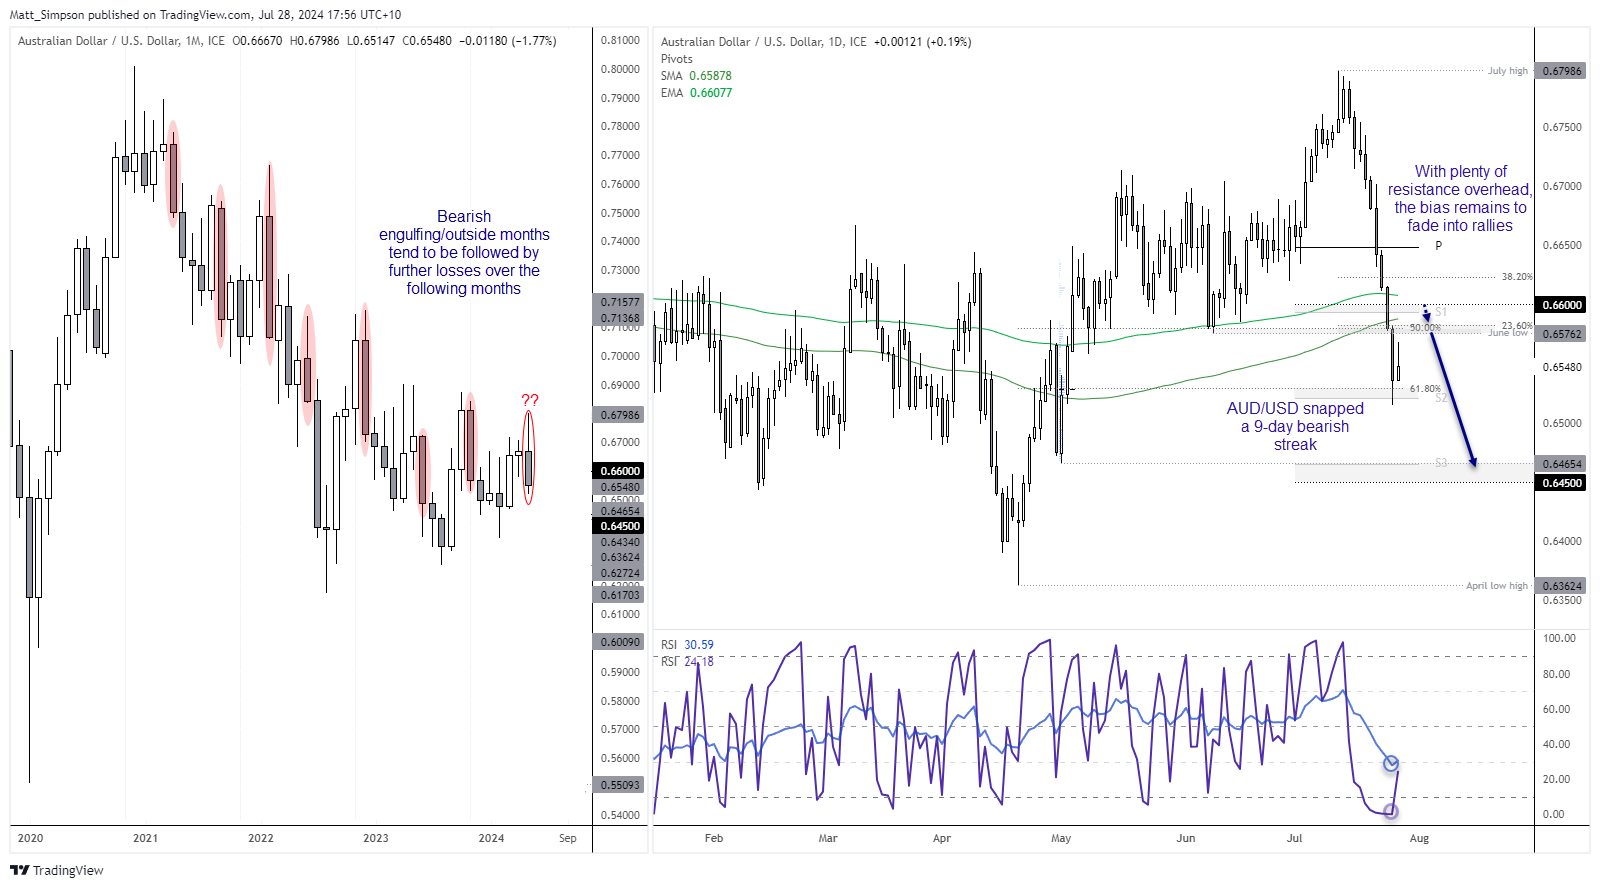Click the RSI 30.59 indicator label
Screen dimensions: 1600x888
(x=687, y=645)
